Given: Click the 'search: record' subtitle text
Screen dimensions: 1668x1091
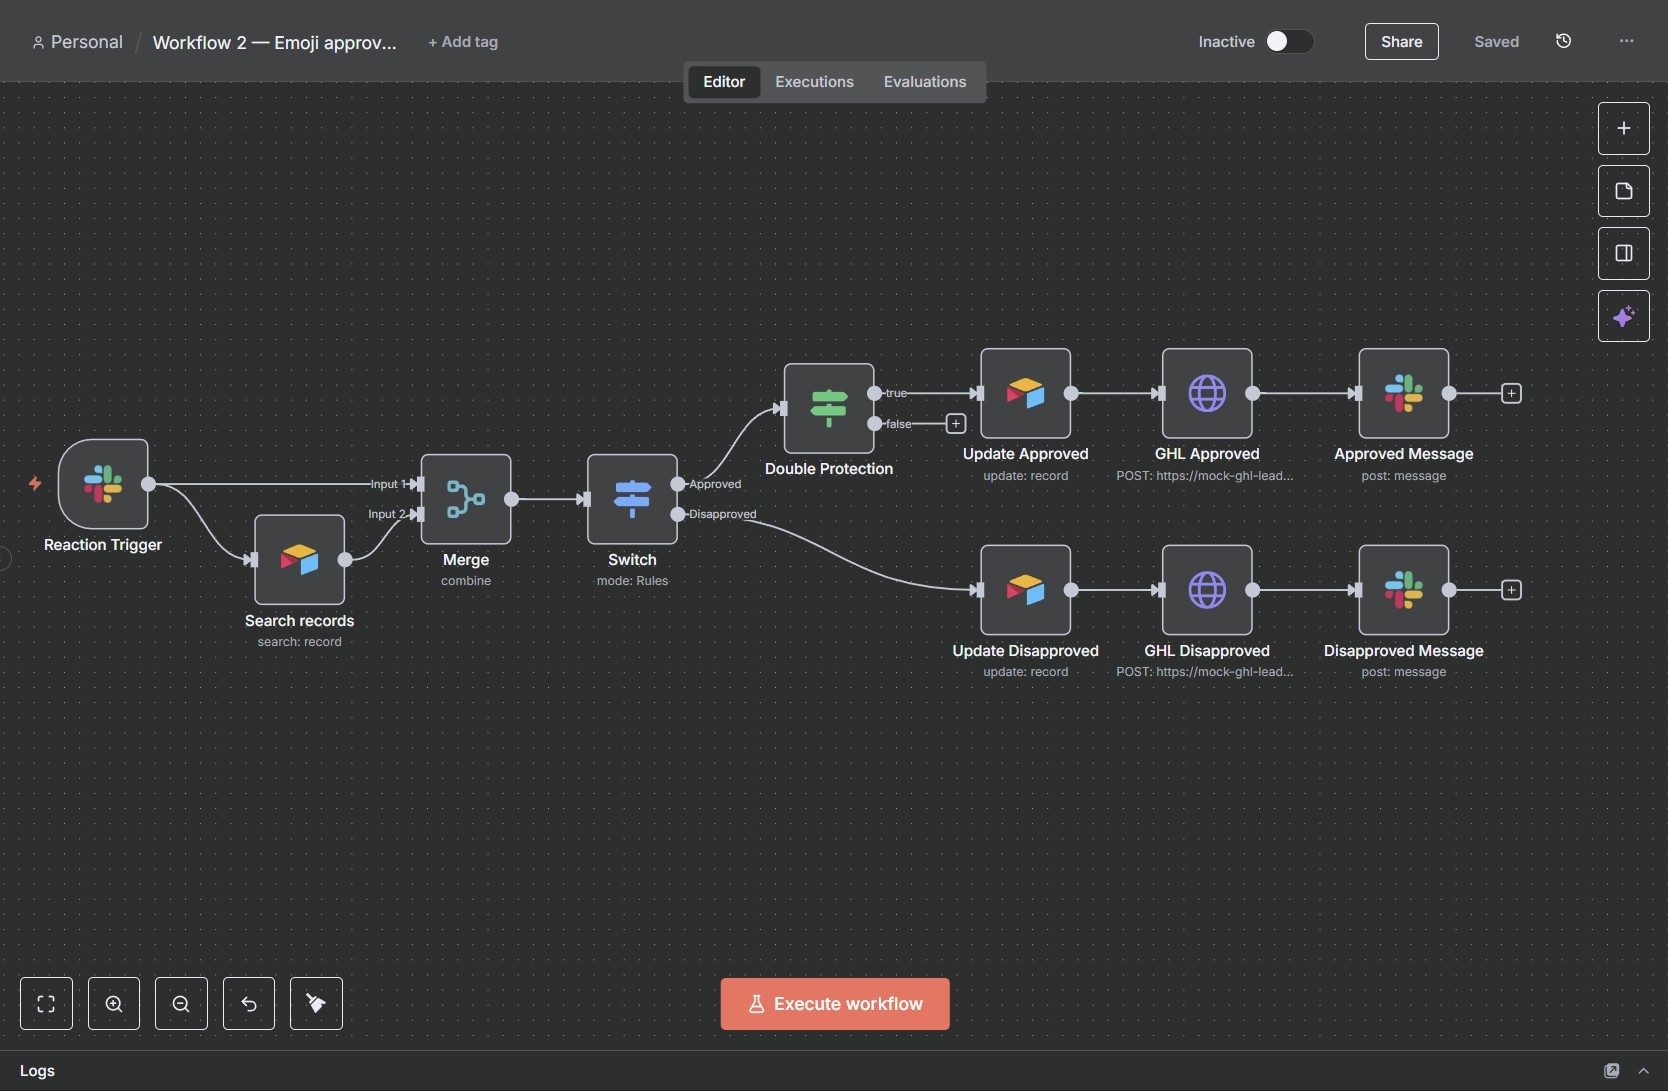Looking at the screenshot, I should [300, 642].
